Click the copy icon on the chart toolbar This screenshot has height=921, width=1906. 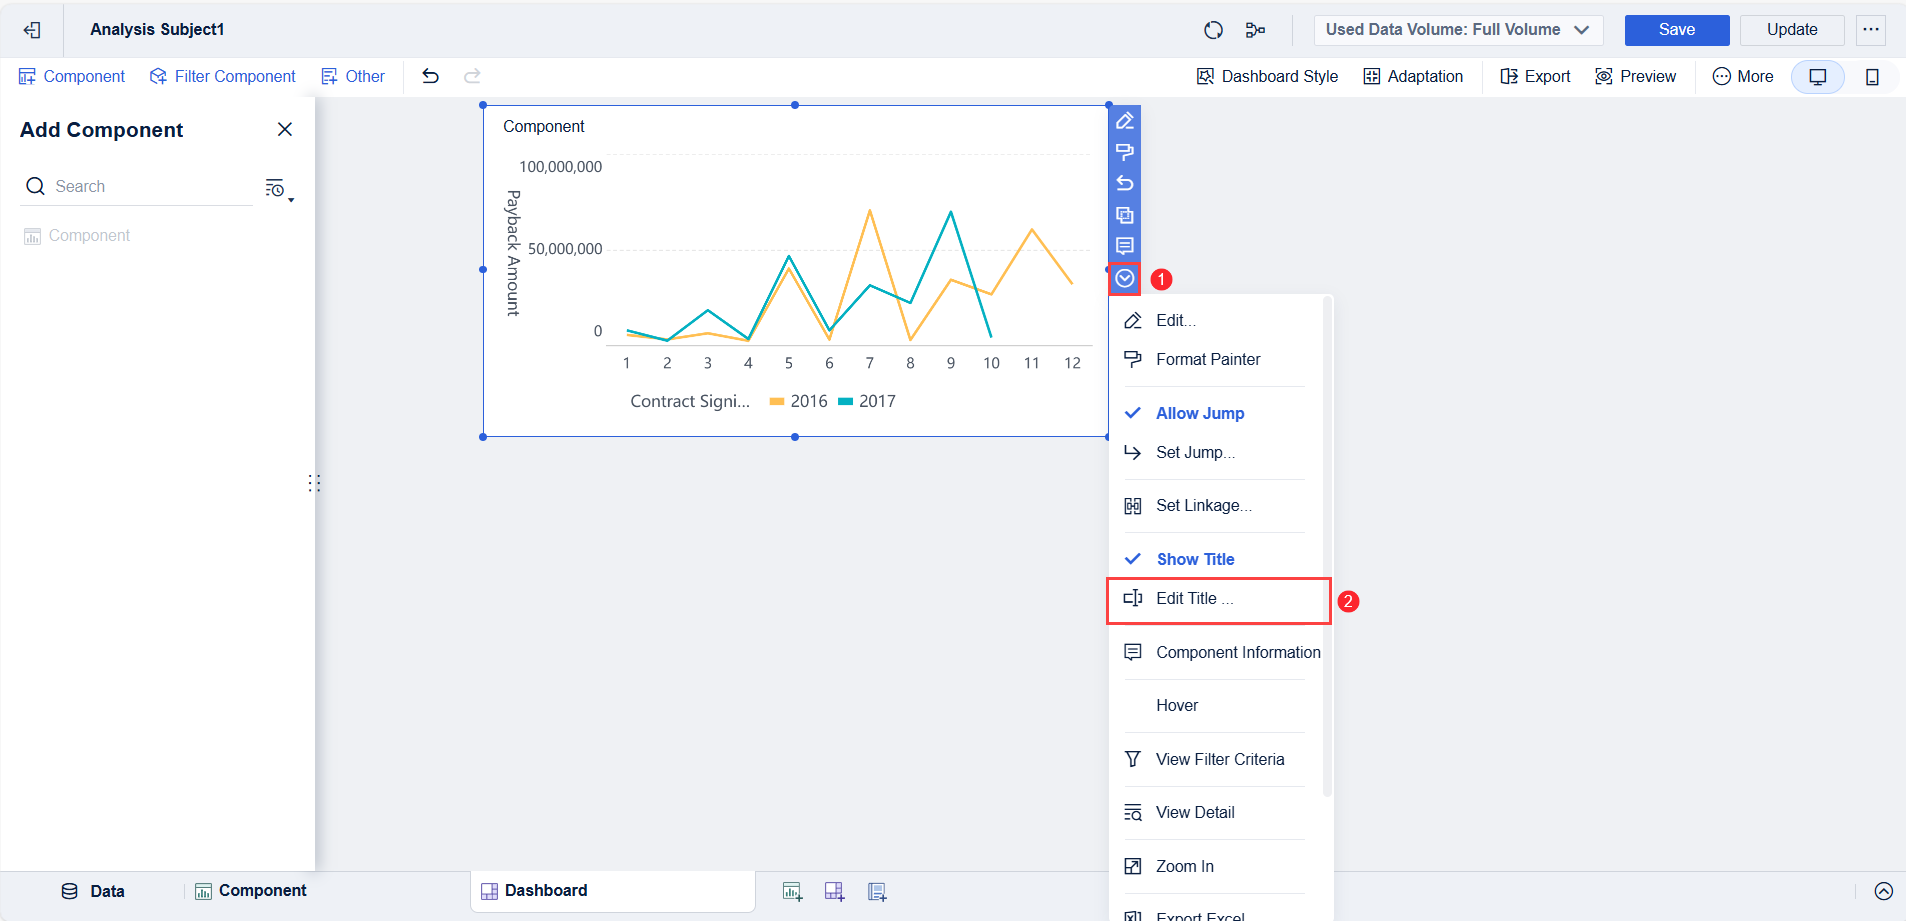tap(1125, 215)
